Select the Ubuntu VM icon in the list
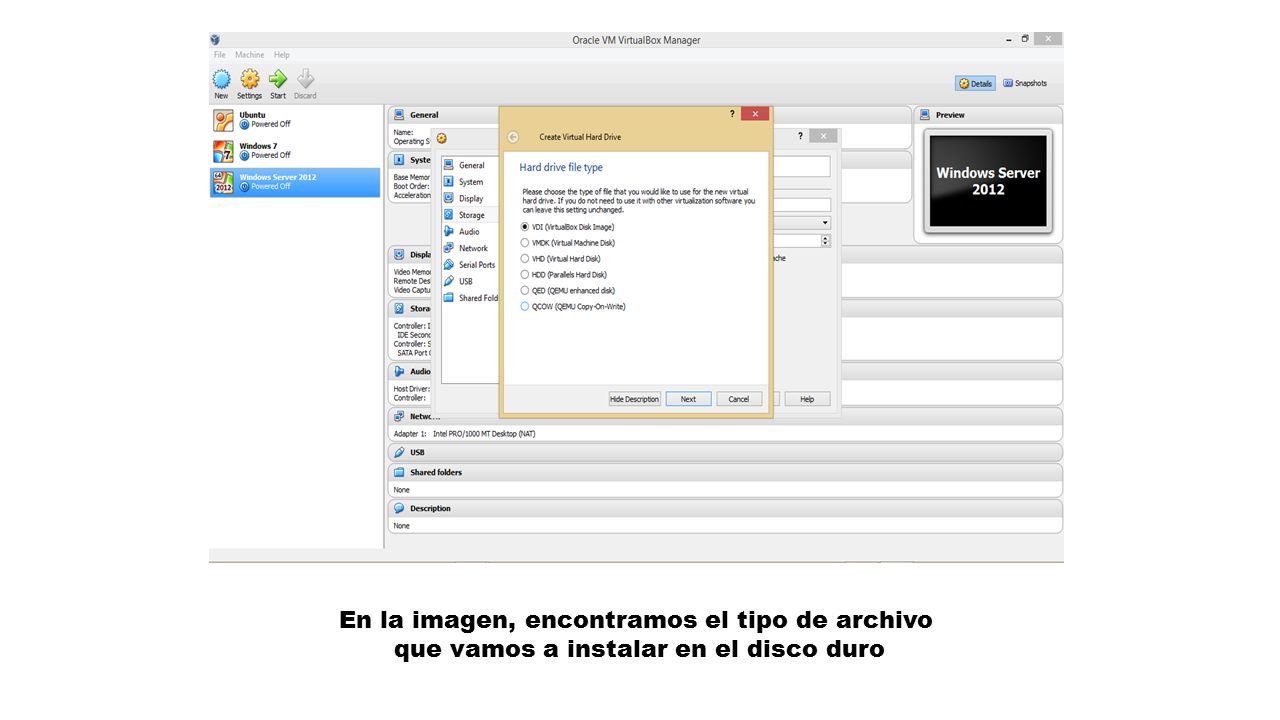1280x720 pixels. (x=224, y=120)
